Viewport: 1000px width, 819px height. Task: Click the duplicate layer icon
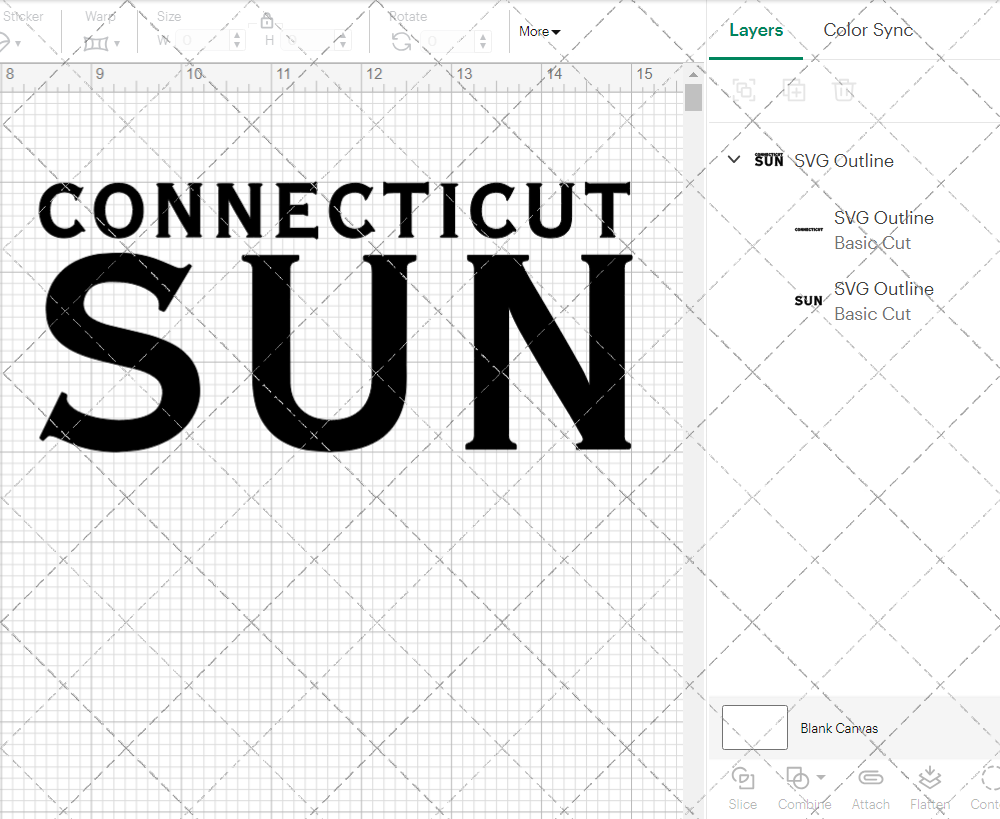(x=796, y=90)
